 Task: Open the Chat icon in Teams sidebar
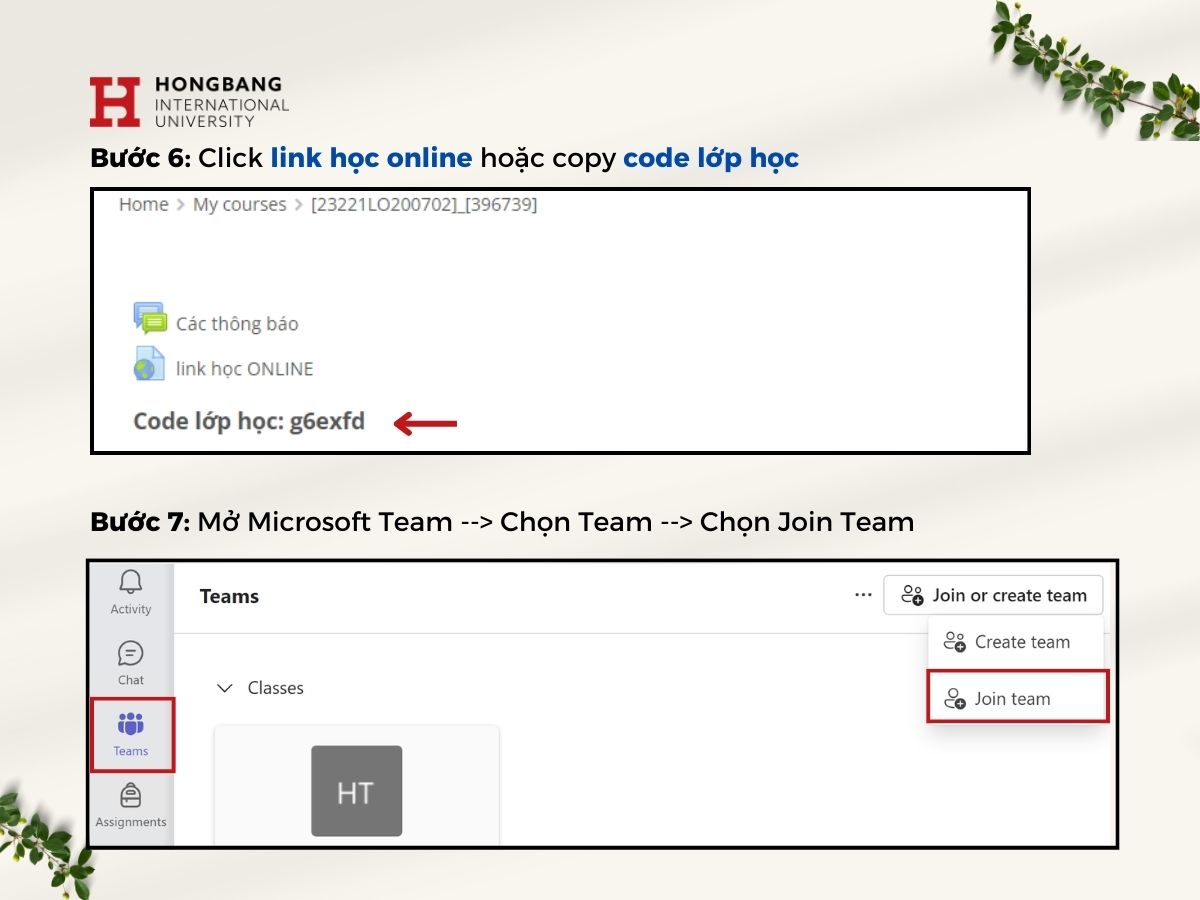click(x=130, y=654)
